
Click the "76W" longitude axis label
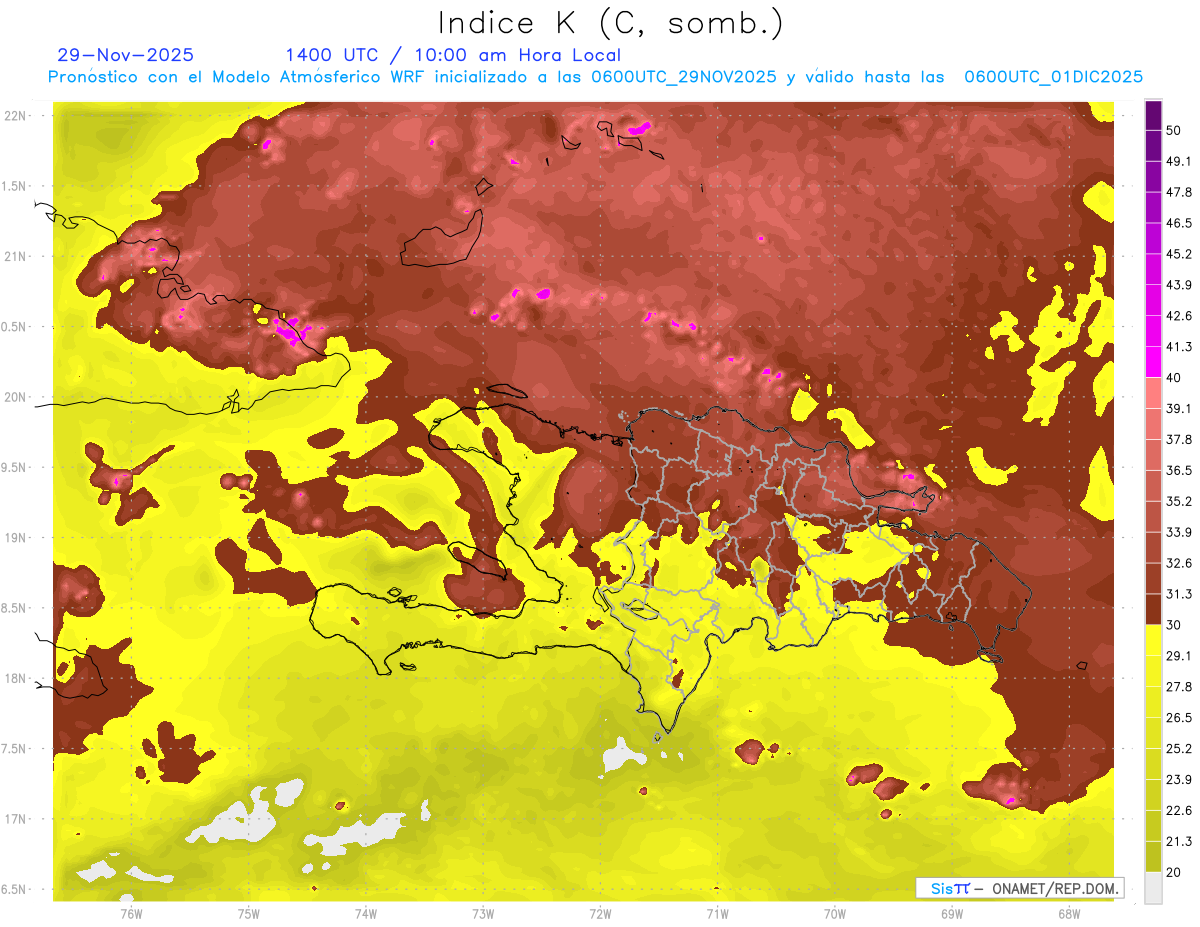[131, 913]
